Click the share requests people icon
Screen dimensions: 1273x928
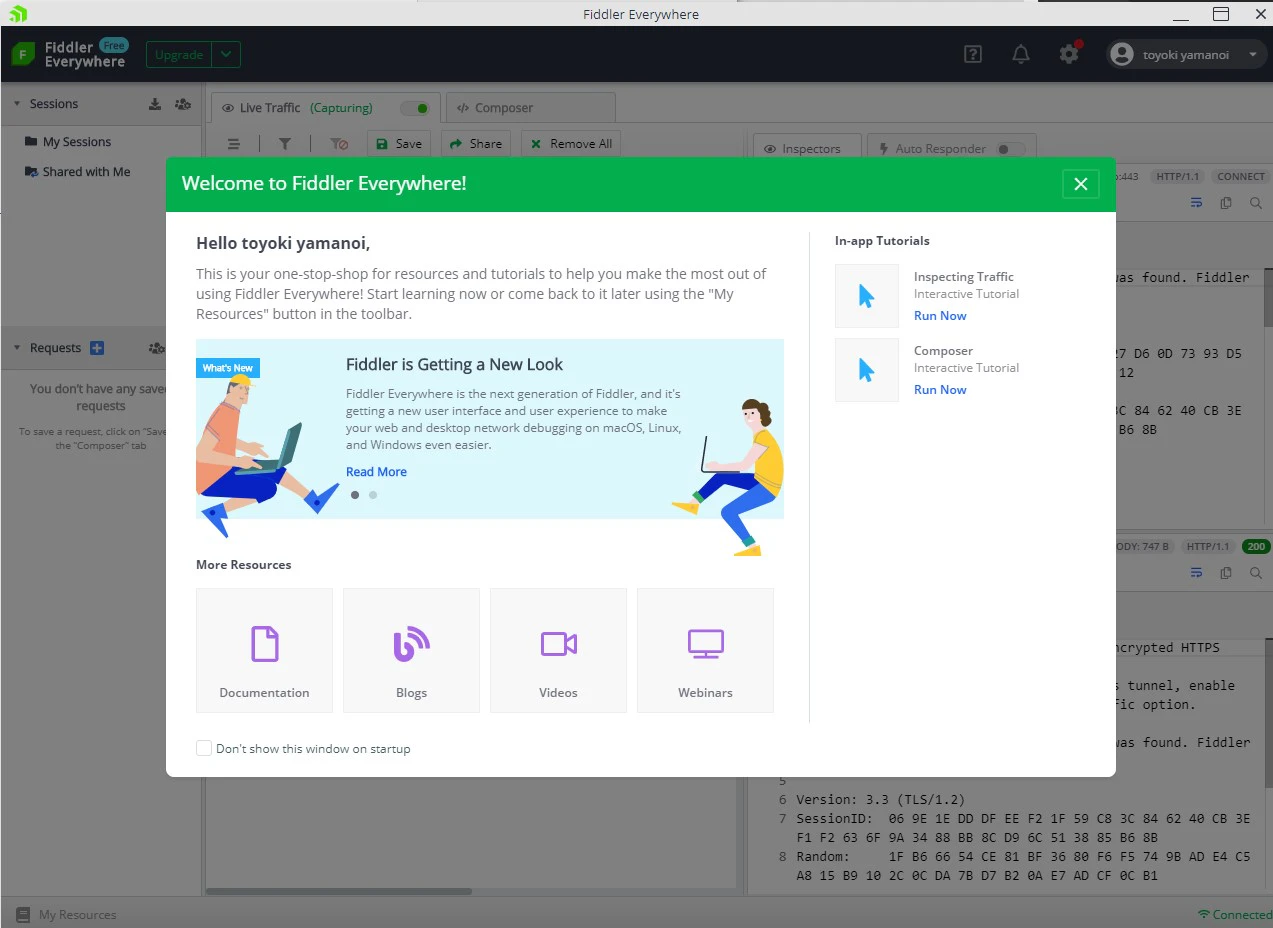[x=156, y=348]
